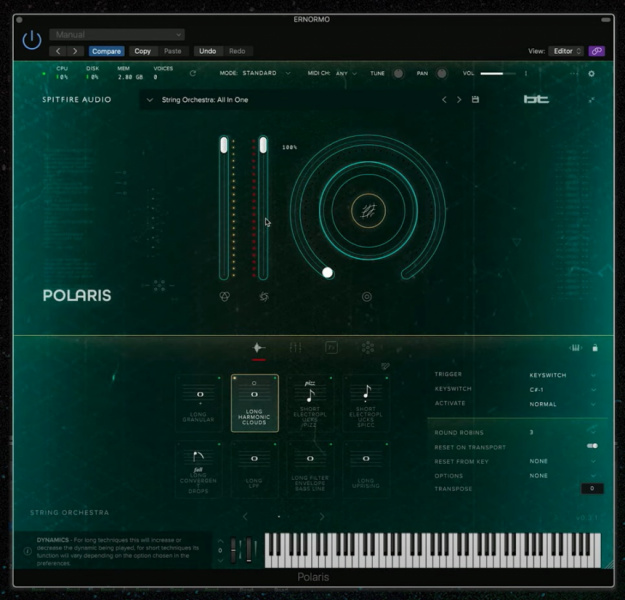Open the Round Robins dropdown
The height and width of the screenshot is (600, 625).
pos(562,432)
